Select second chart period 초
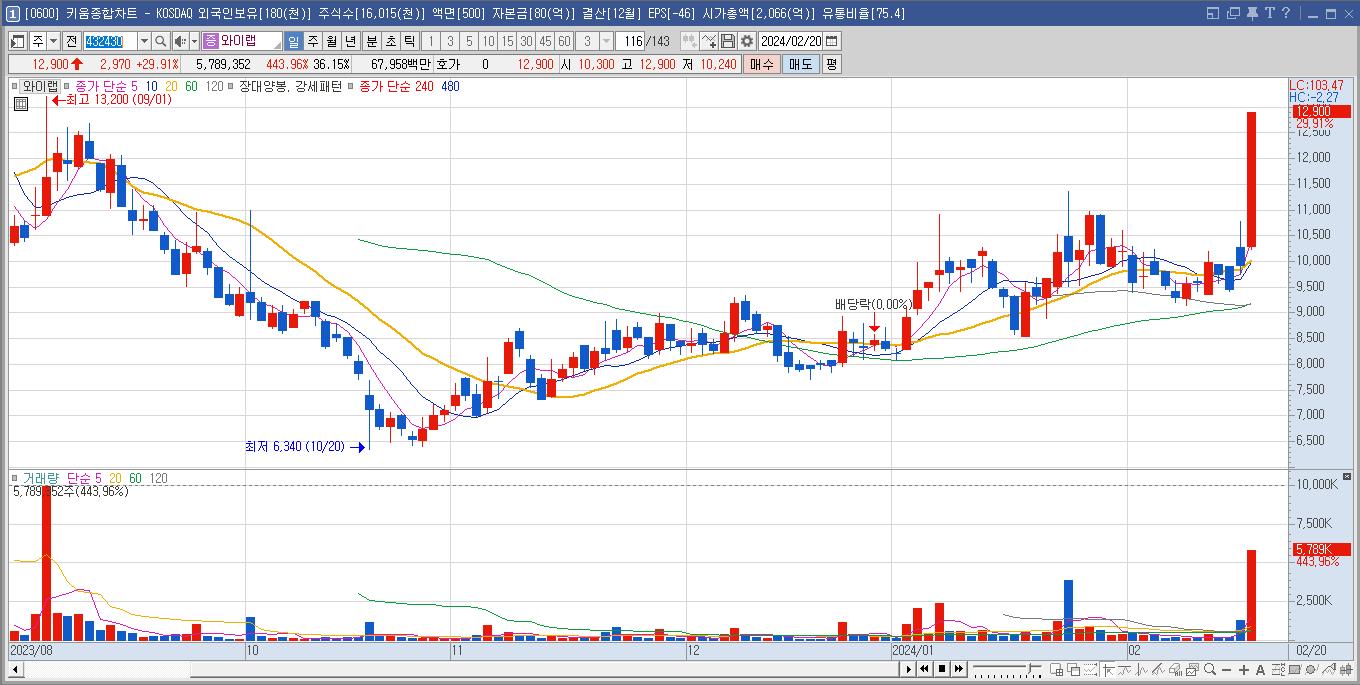 (x=391, y=41)
